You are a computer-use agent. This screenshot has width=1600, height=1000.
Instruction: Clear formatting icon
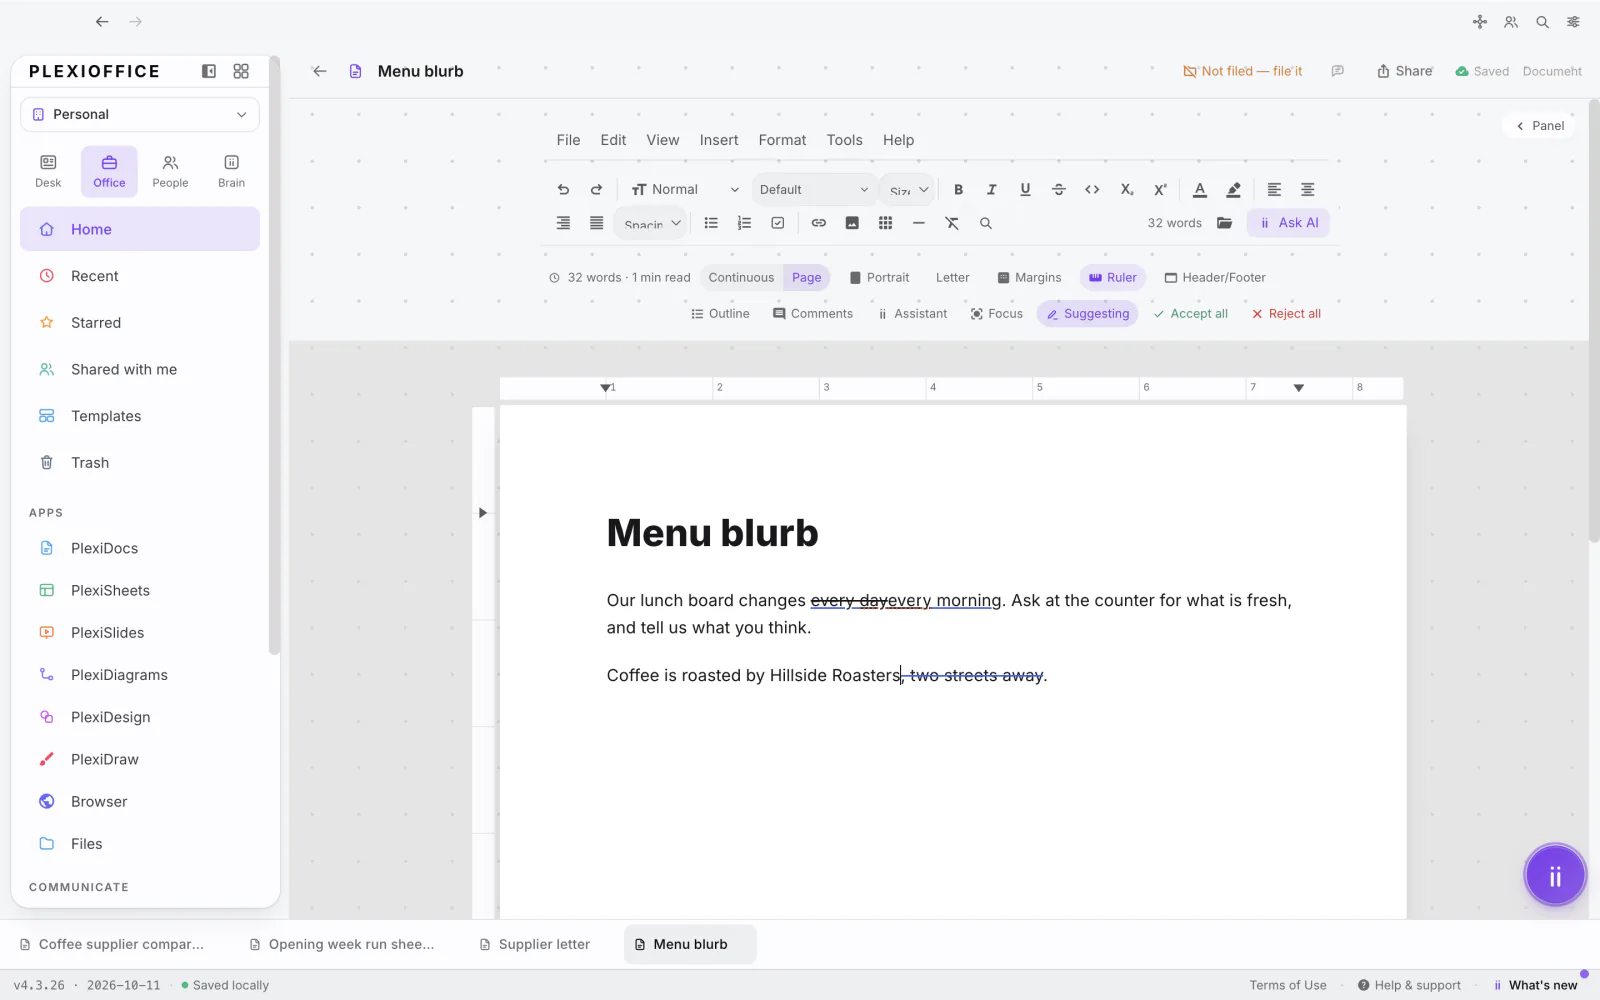952,223
